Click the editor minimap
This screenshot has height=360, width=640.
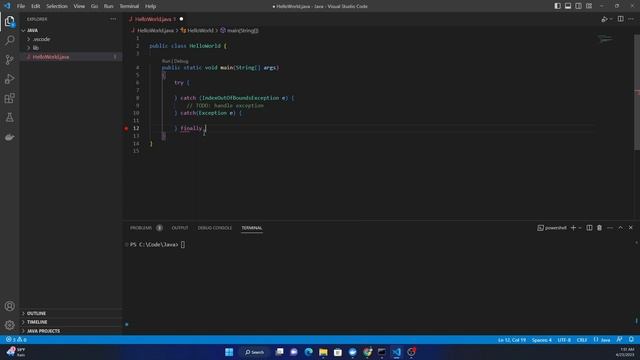pyautogui.click(x=605, y=39)
